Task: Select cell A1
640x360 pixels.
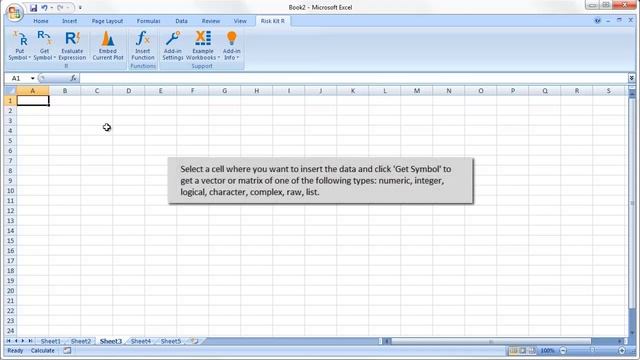Action: [x=33, y=100]
